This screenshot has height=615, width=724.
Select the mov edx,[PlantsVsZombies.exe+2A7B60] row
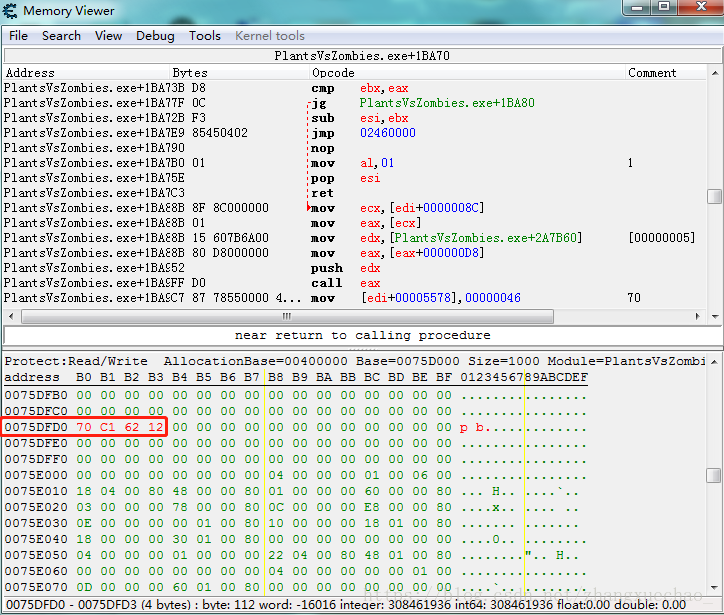pos(355,238)
